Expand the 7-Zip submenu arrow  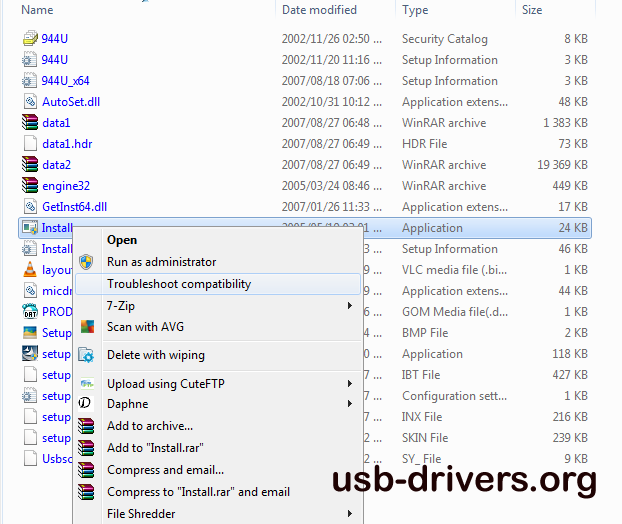[x=349, y=305]
